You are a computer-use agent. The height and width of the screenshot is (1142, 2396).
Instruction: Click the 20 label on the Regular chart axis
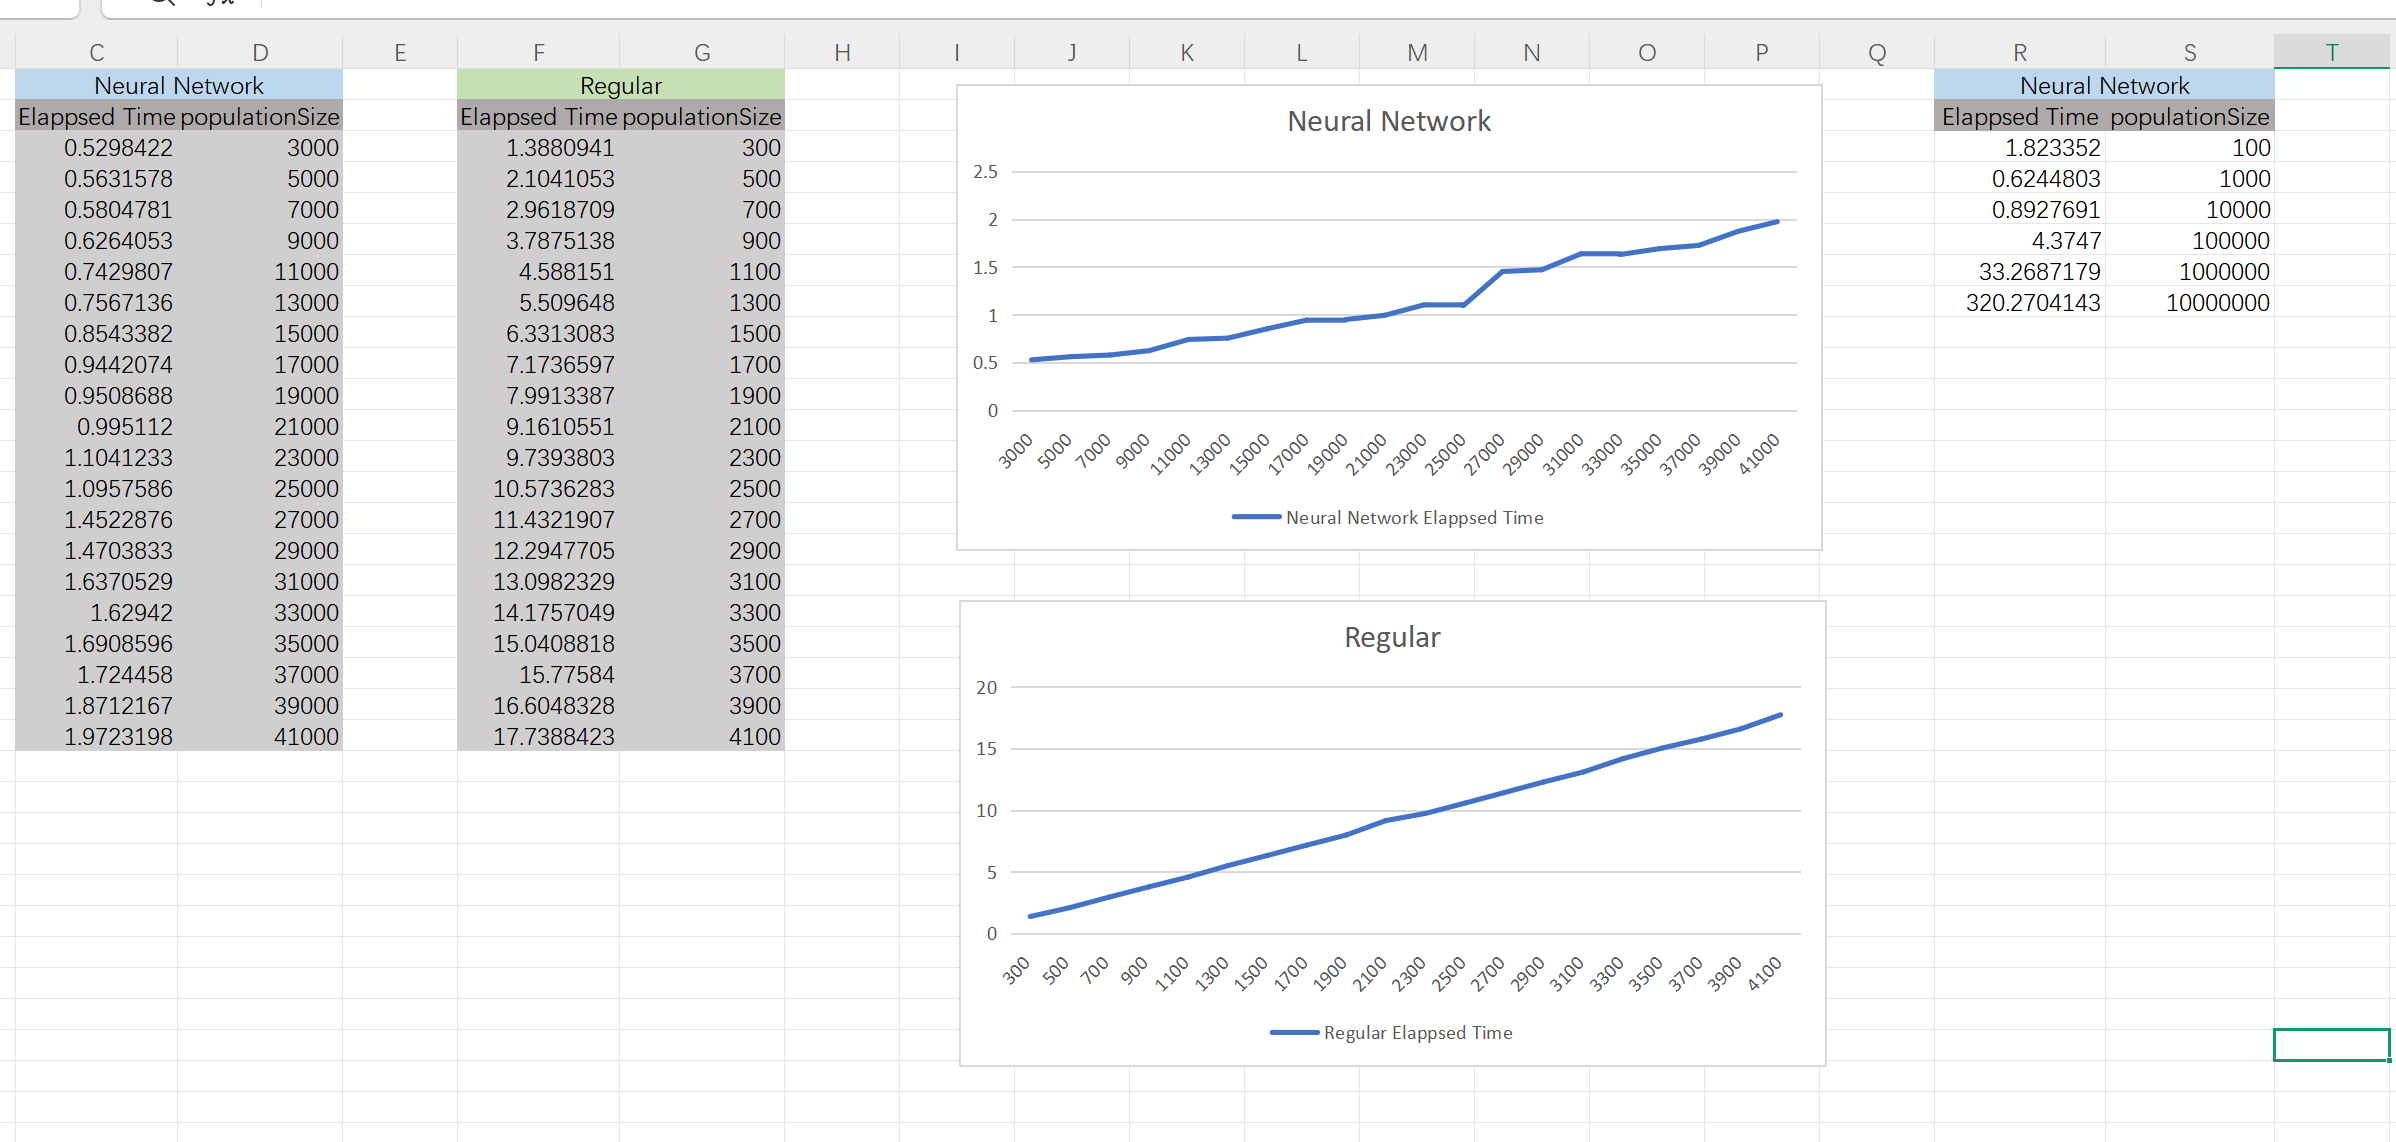point(986,688)
